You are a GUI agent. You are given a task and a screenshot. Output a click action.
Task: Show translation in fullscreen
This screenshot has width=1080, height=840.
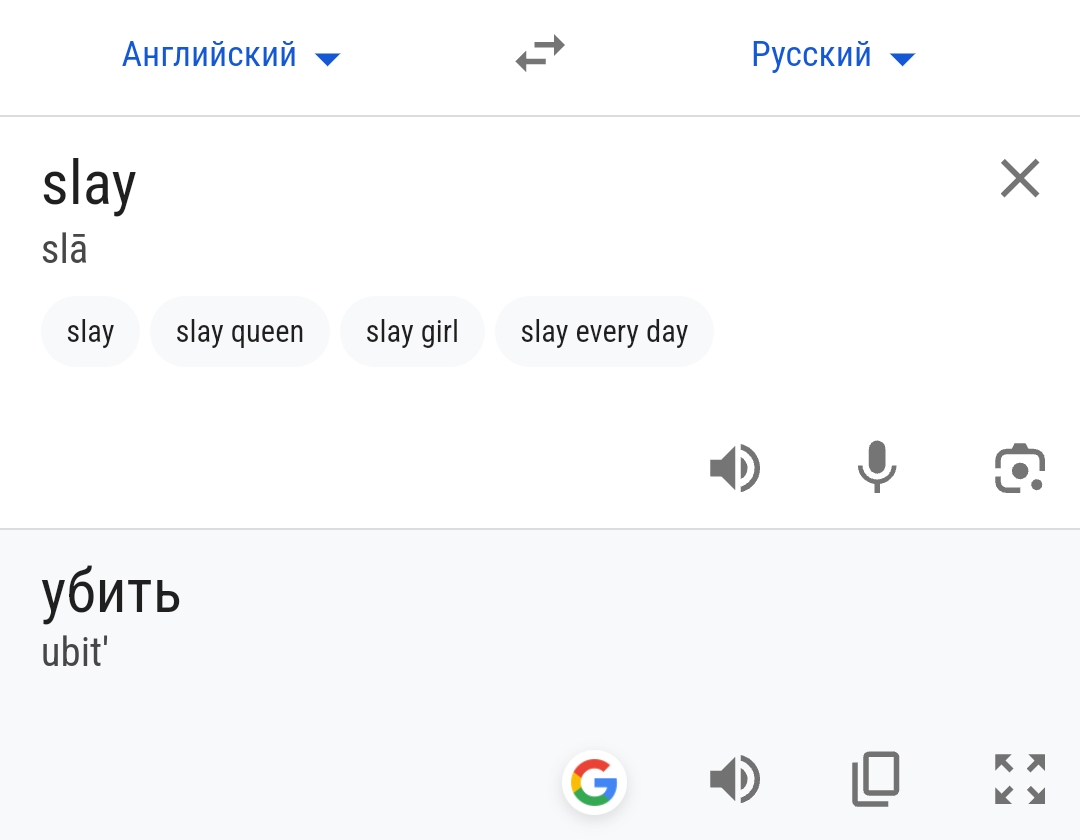(1020, 779)
